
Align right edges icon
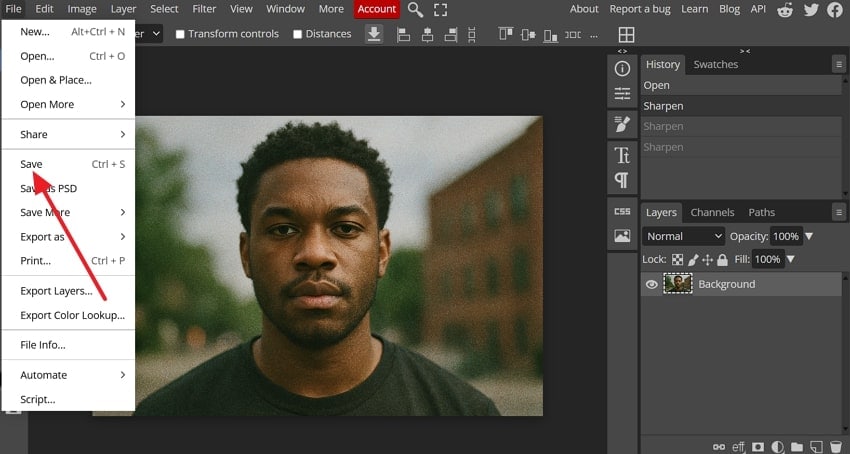[450, 35]
